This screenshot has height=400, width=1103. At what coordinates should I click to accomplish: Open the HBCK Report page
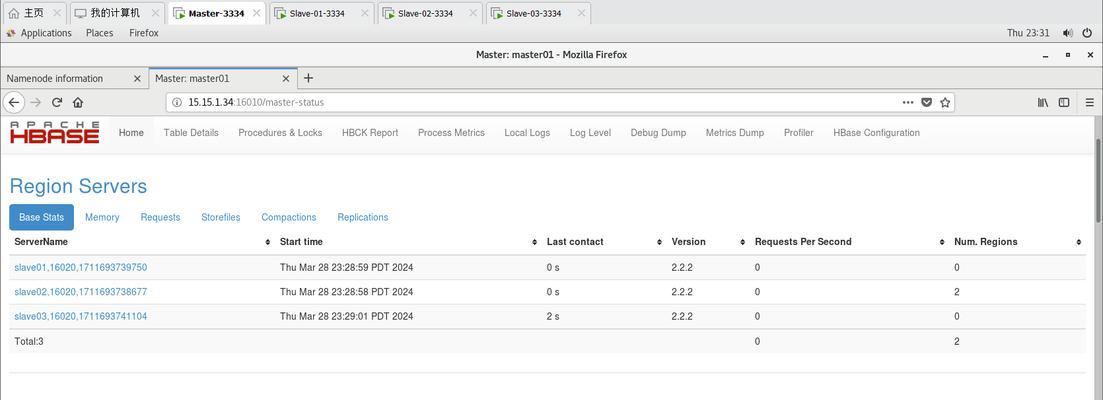tap(370, 132)
